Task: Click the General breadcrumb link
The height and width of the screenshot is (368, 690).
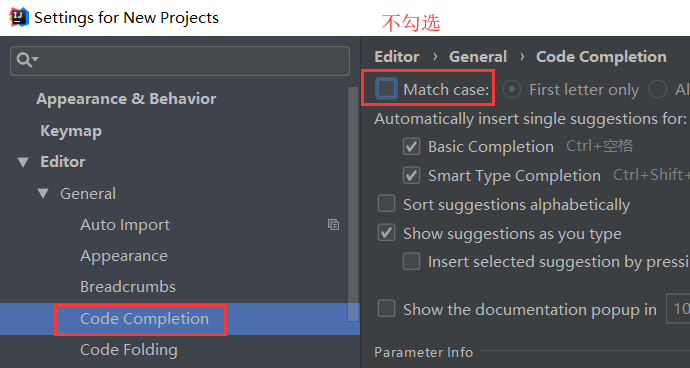Action: tap(478, 57)
